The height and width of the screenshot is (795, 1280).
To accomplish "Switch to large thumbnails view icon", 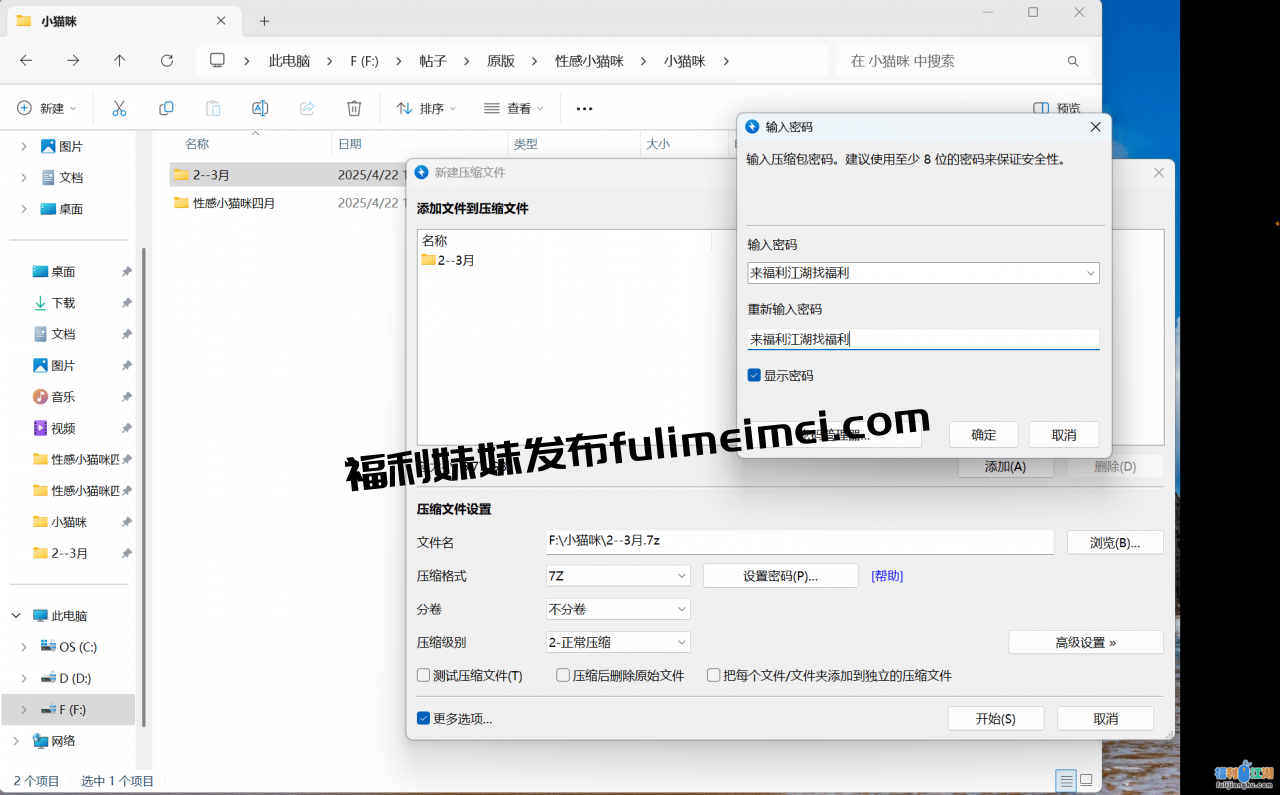I will pos(1086,780).
